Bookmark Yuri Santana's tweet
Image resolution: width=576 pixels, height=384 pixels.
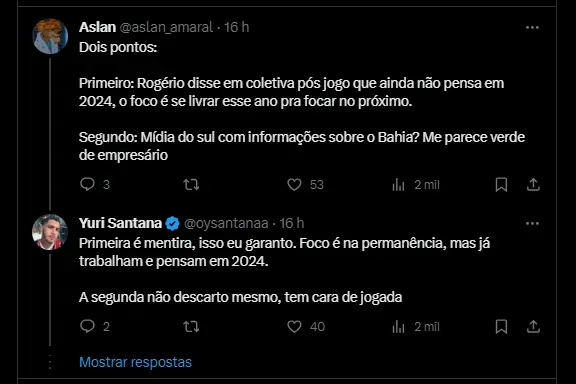click(x=501, y=326)
